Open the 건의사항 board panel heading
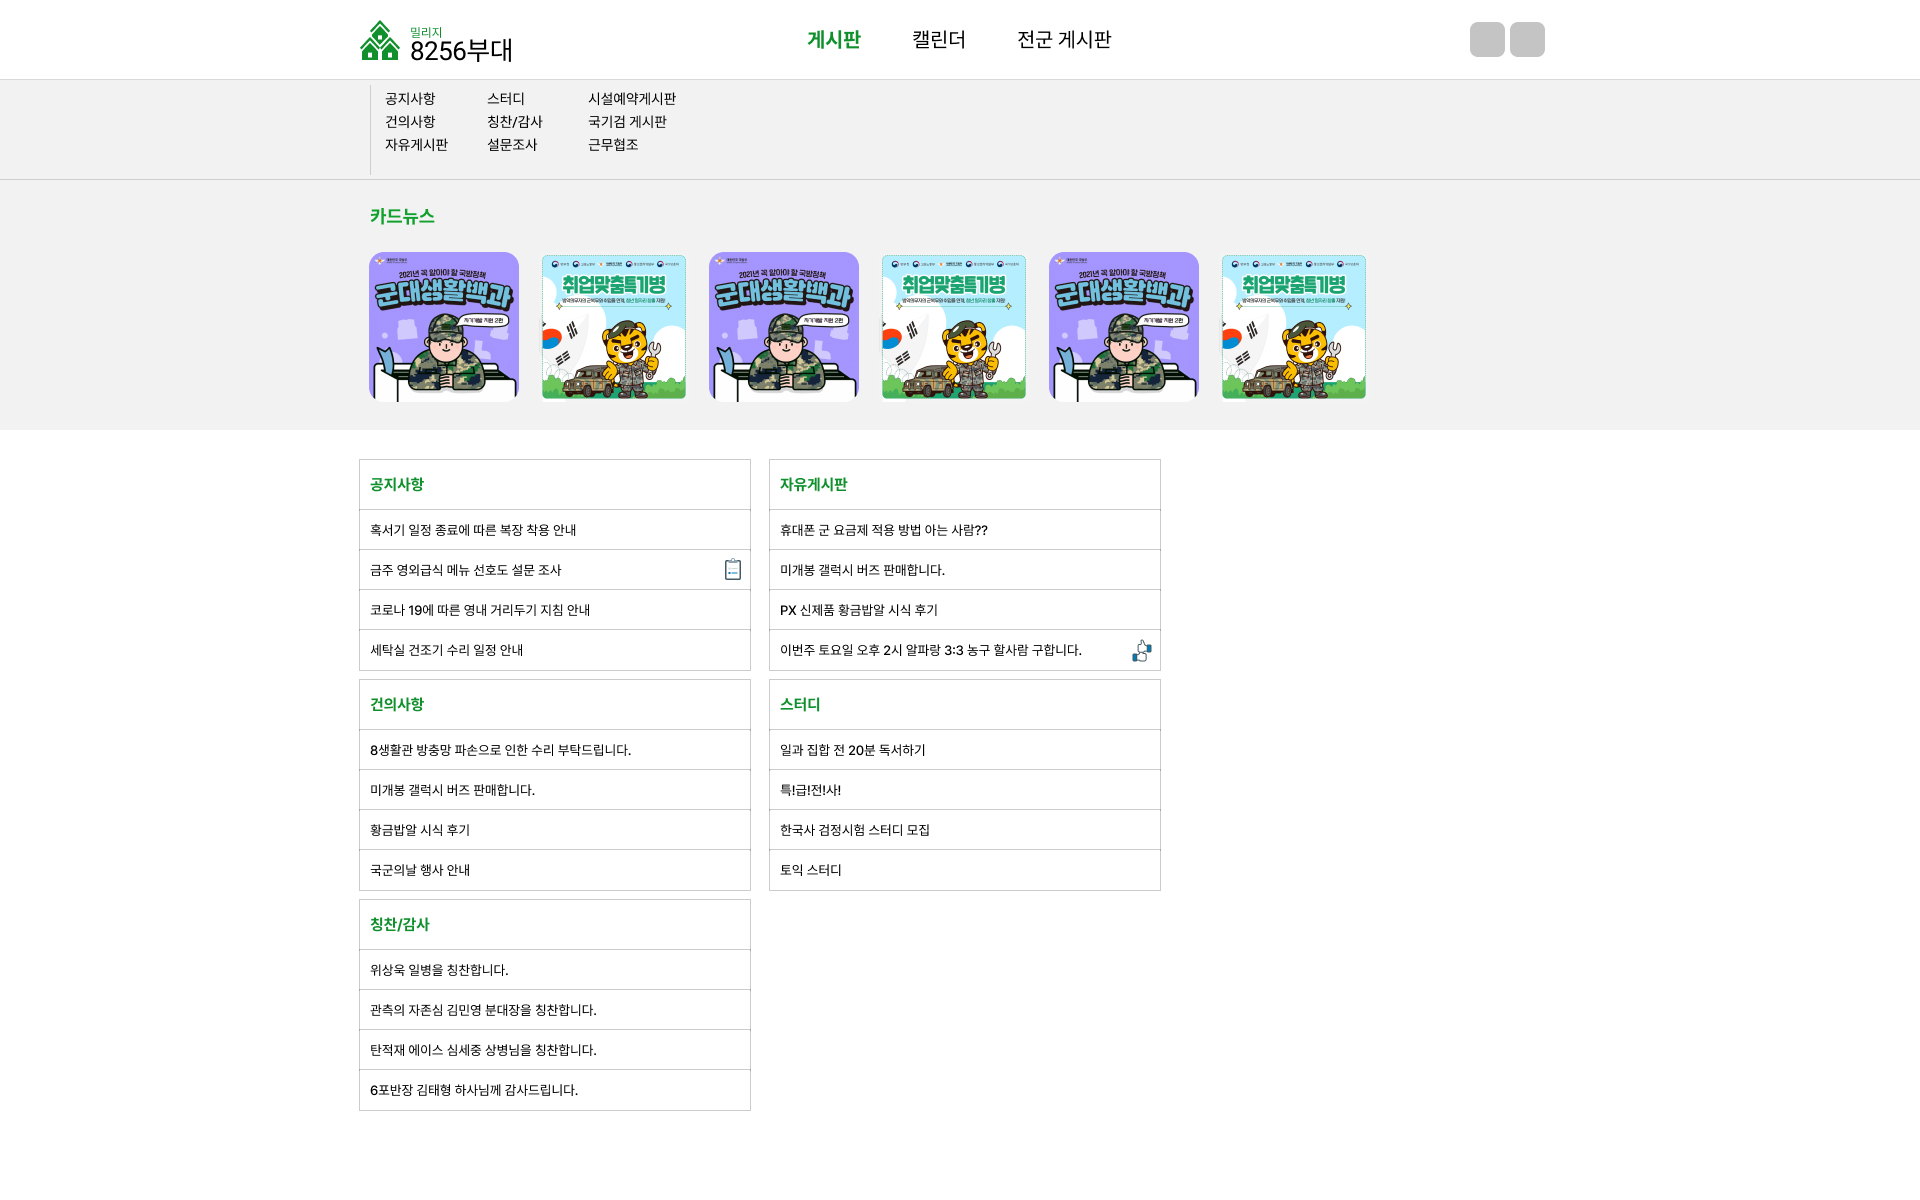The image size is (1920, 1200). point(397,705)
